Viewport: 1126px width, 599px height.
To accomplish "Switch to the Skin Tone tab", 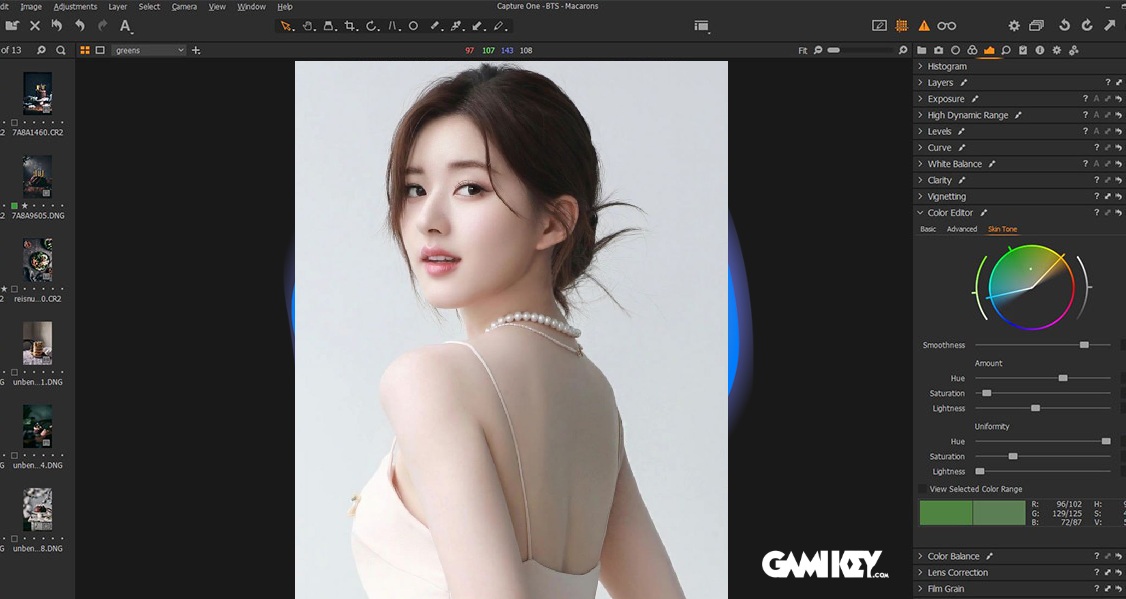I will tap(1002, 229).
